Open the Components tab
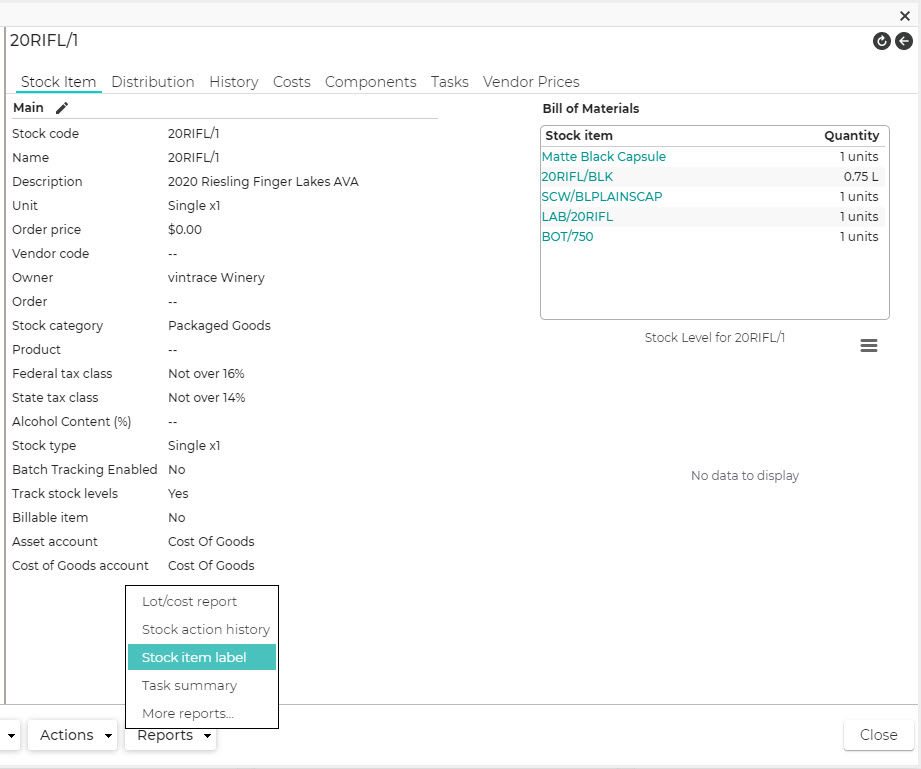Image resolution: width=921 pixels, height=769 pixels. tap(371, 82)
